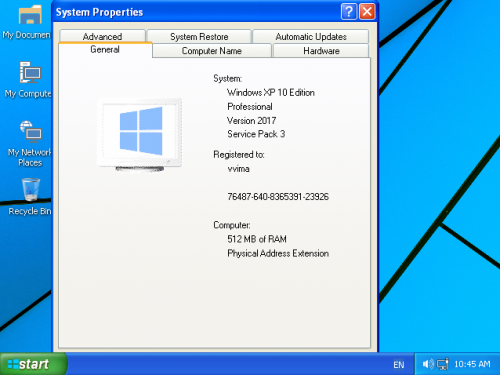500x375 pixels.
Task: Select the General tab
Action: (x=105, y=50)
